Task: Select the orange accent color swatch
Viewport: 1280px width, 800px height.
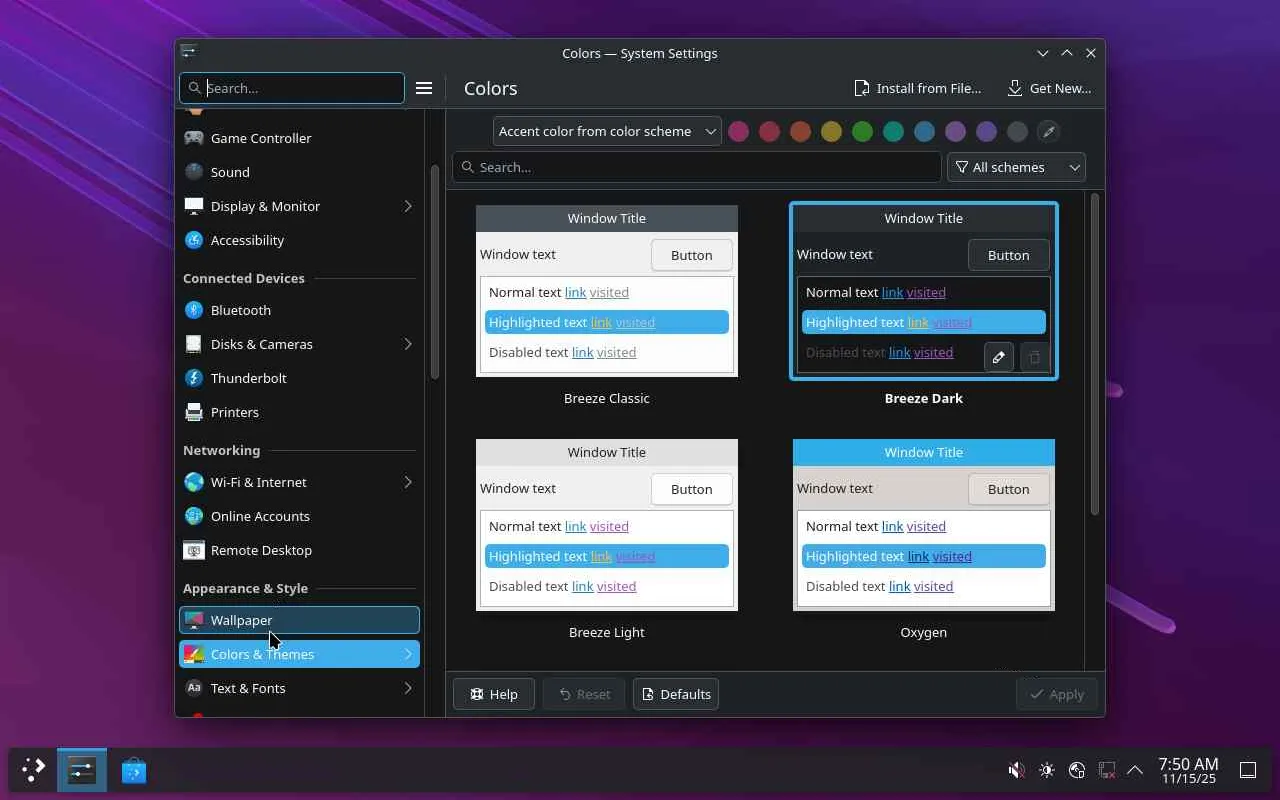Action: tap(800, 131)
